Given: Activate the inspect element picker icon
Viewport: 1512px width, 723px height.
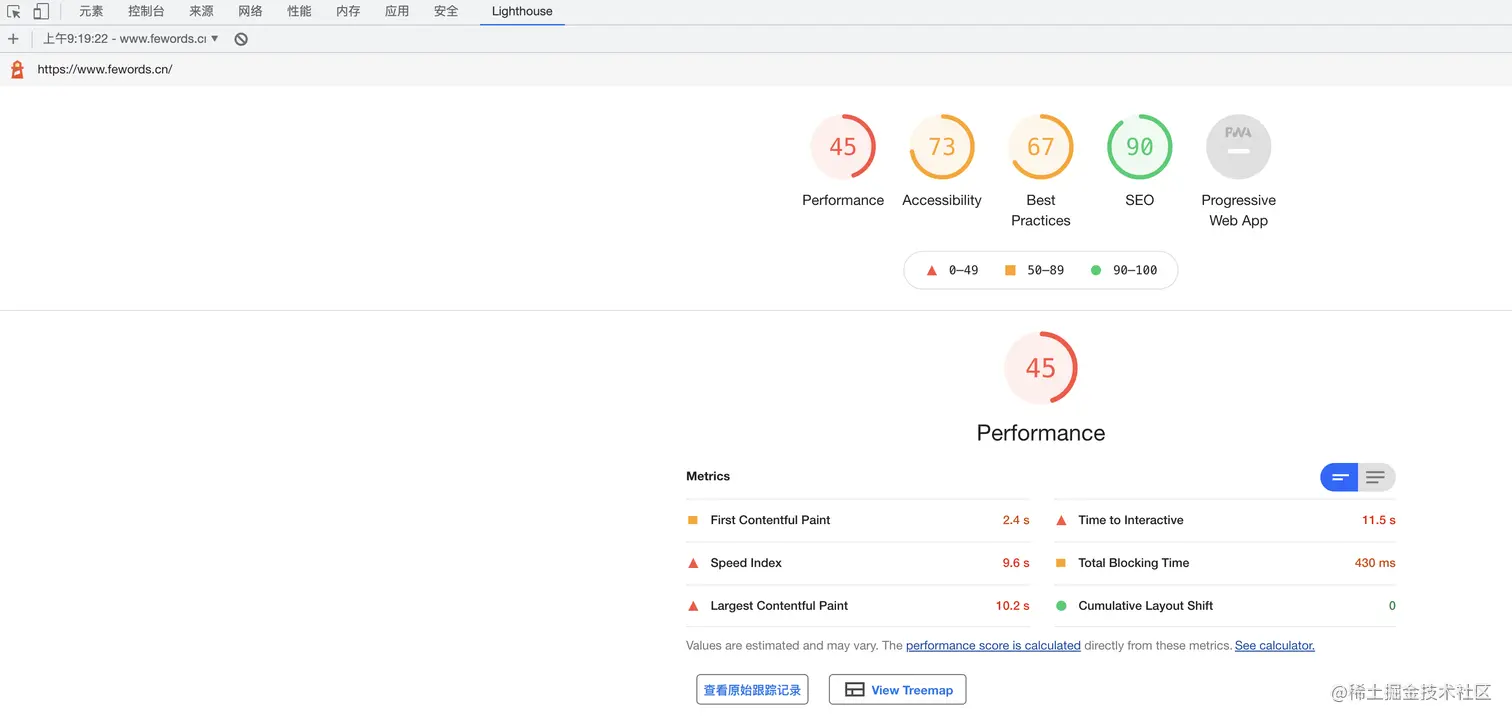Looking at the screenshot, I should pos(14,11).
